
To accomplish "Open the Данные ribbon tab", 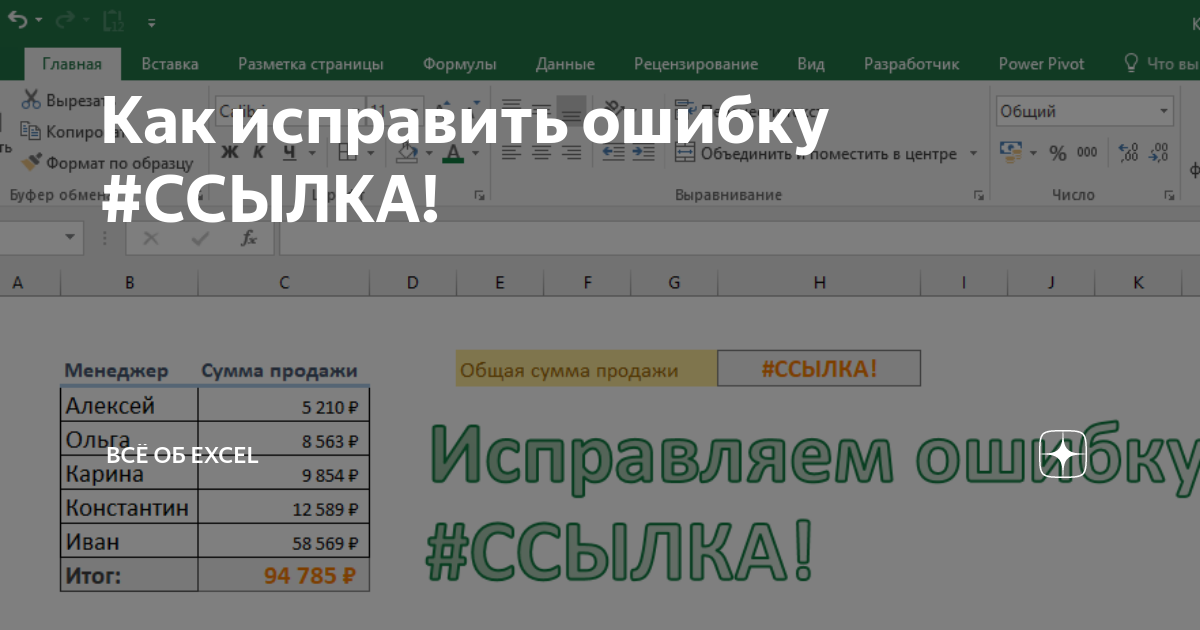I will 565,64.
